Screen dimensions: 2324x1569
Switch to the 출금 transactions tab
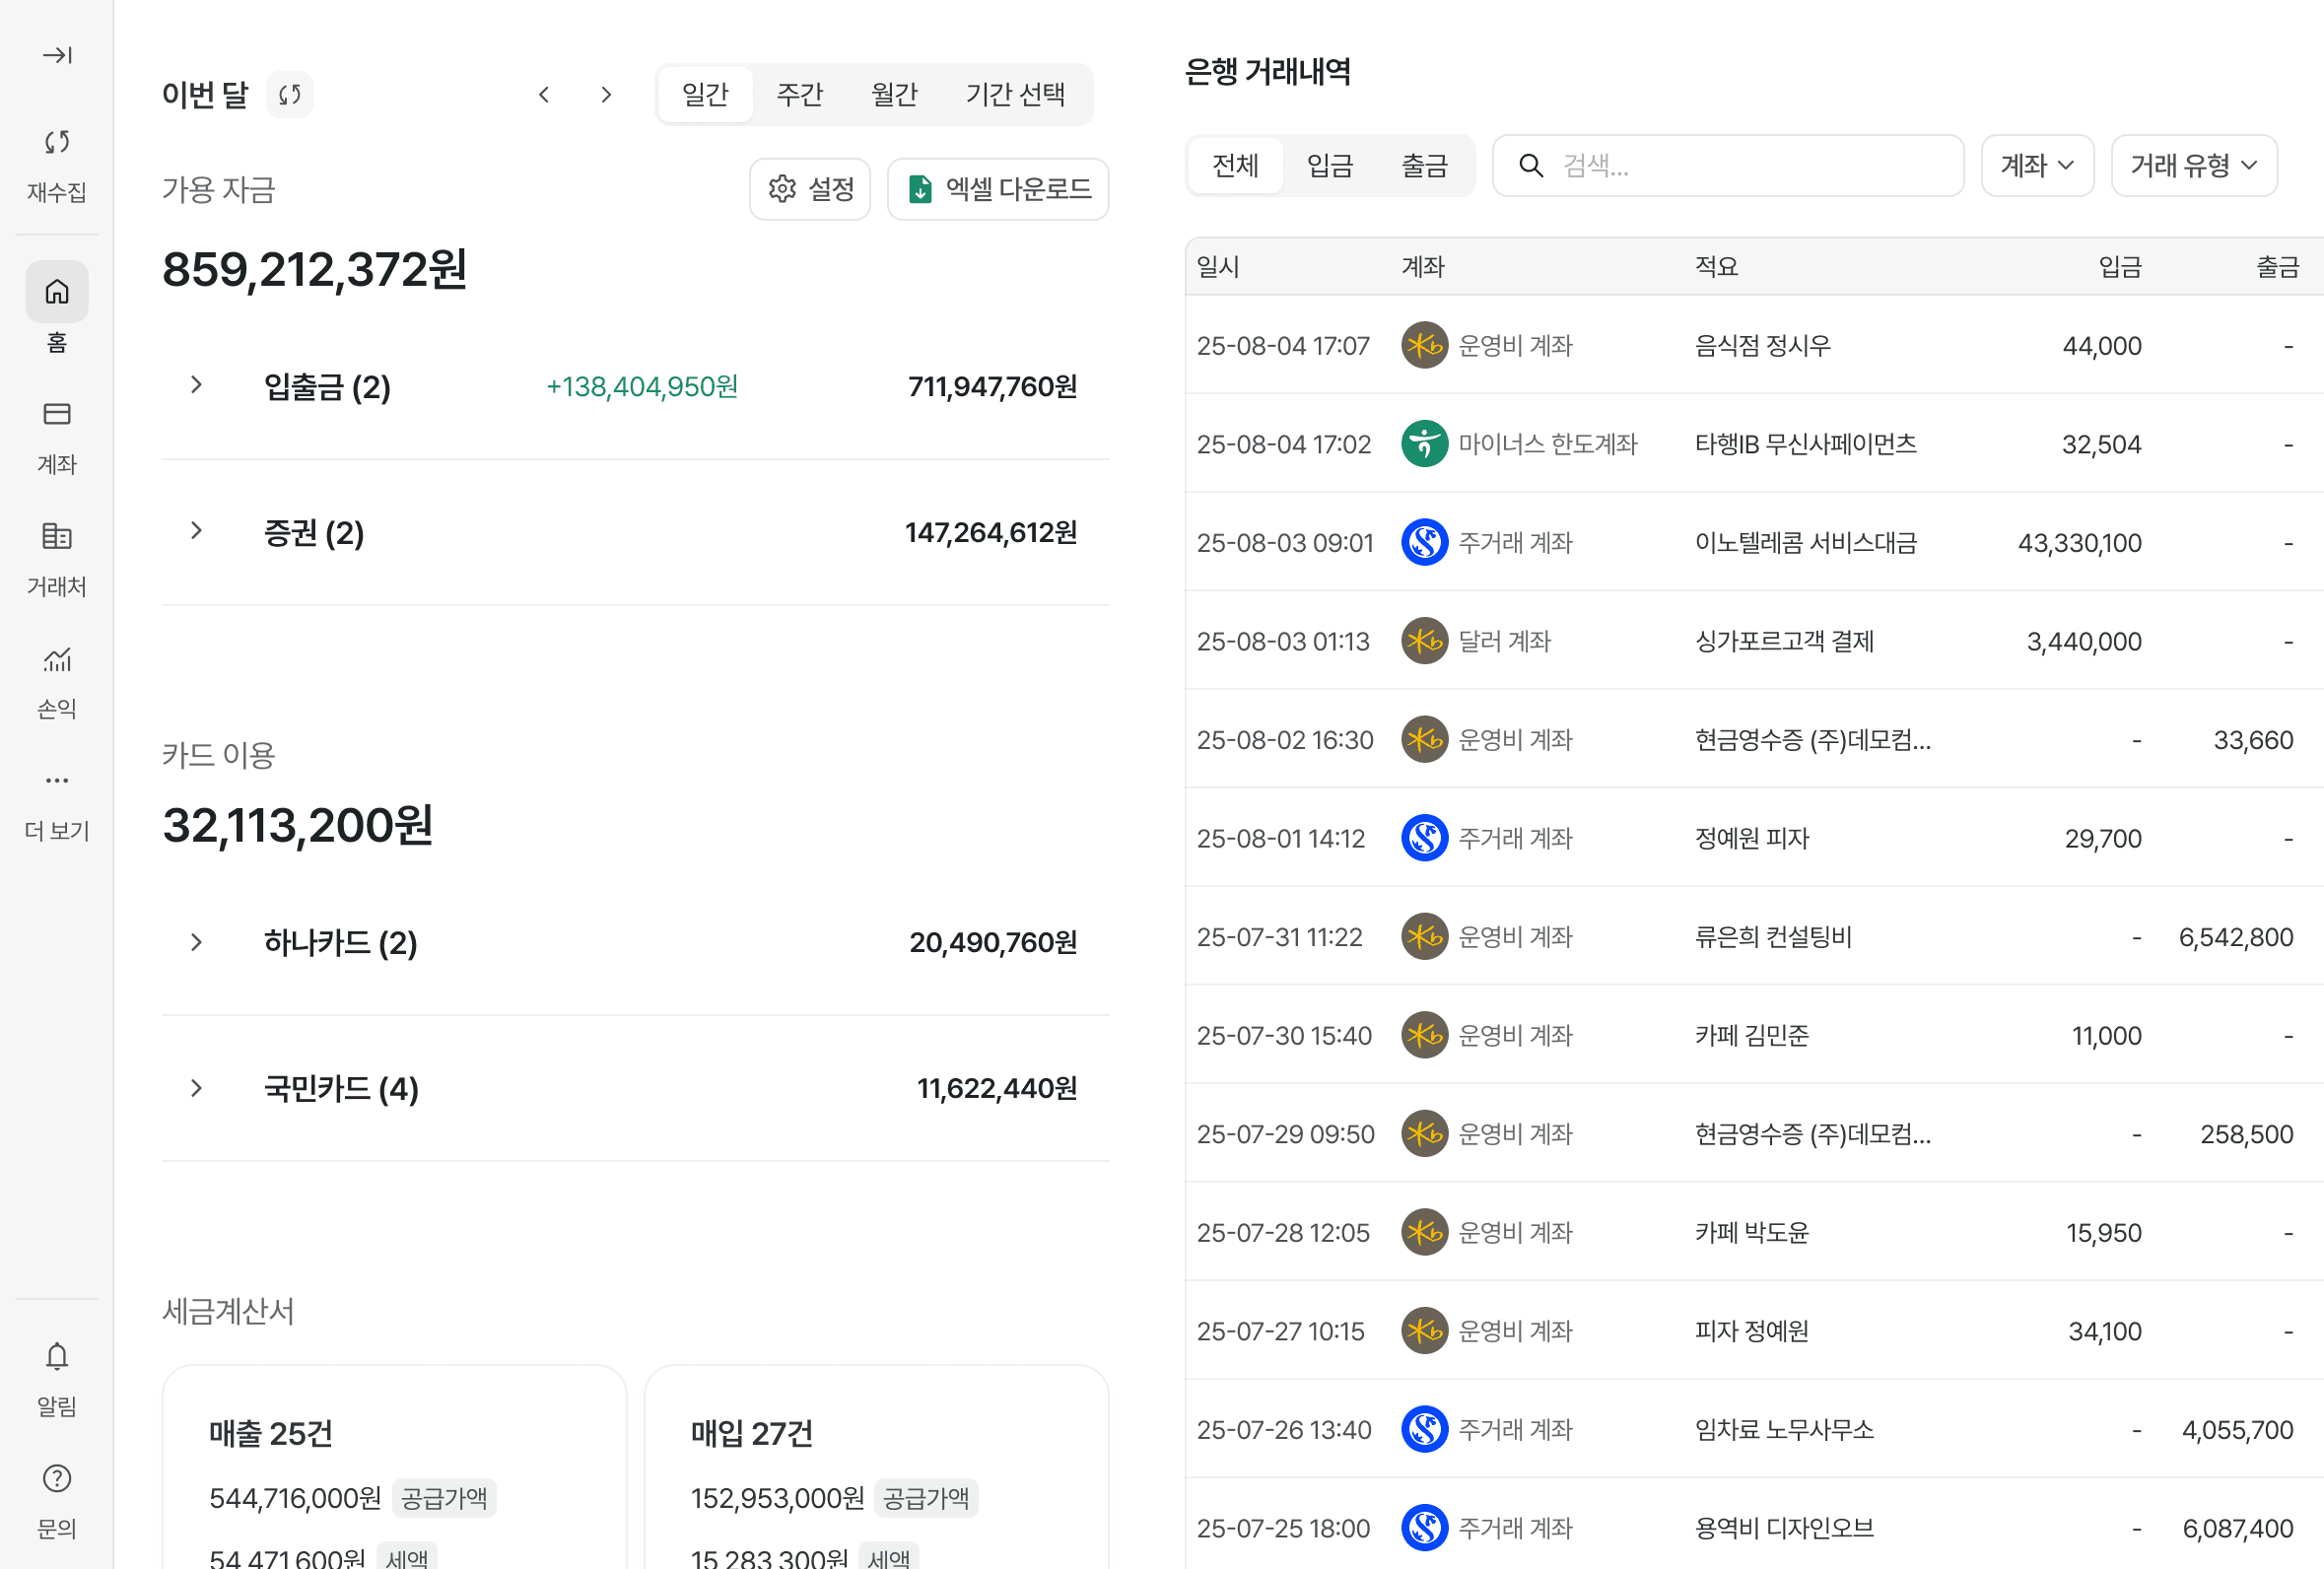(1424, 166)
